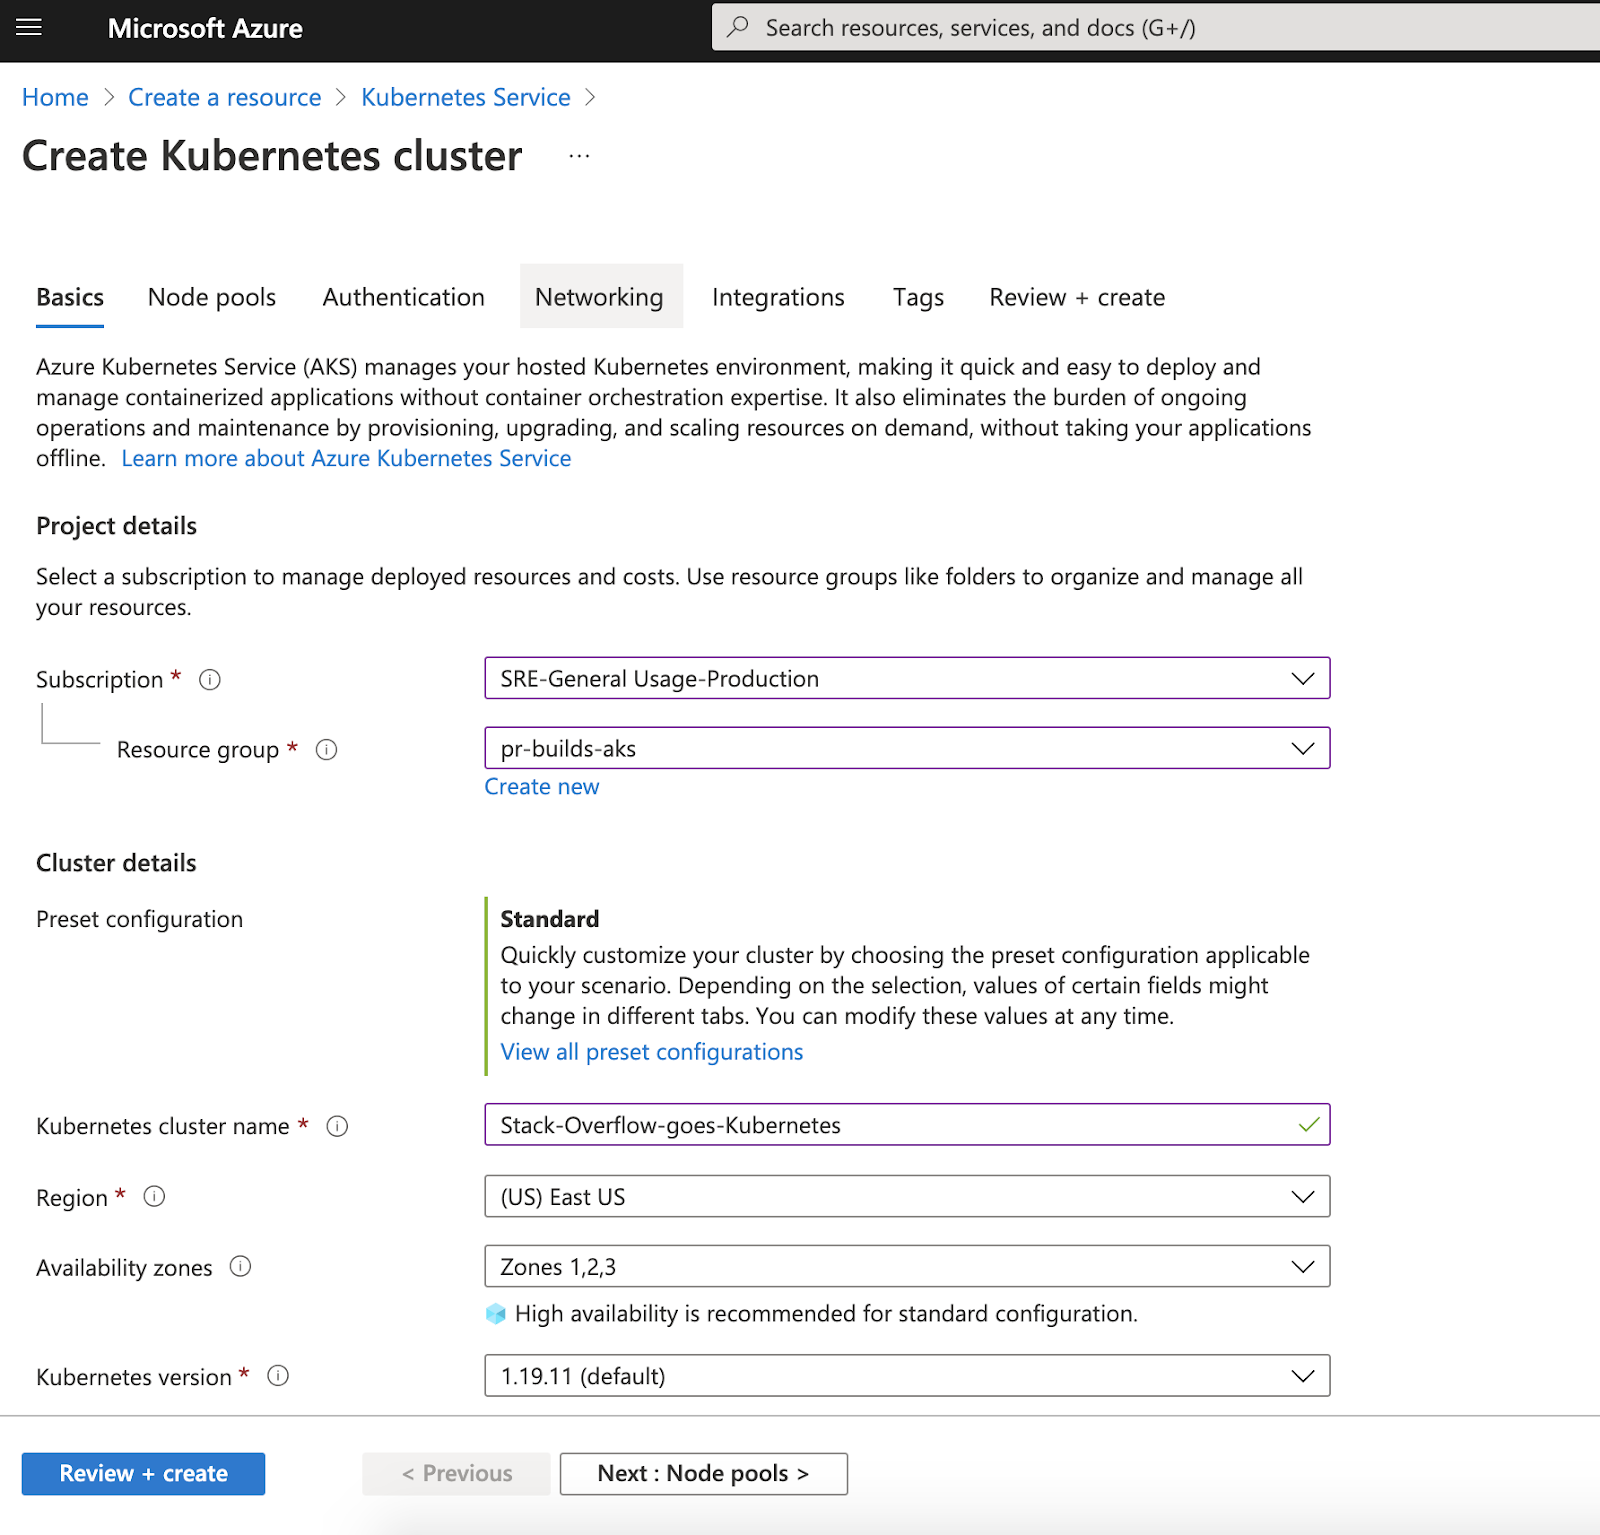Open the hamburger portal menu
The image size is (1600, 1535).
(29, 27)
